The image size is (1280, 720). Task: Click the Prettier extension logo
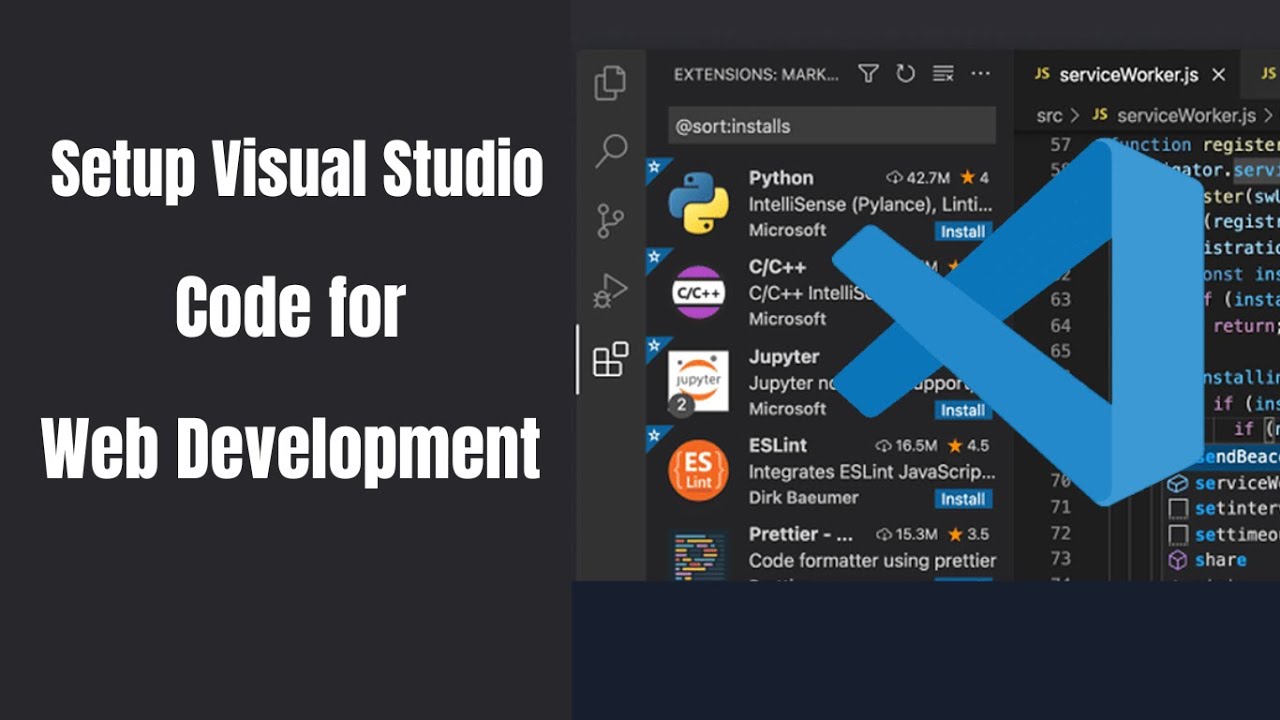700,556
